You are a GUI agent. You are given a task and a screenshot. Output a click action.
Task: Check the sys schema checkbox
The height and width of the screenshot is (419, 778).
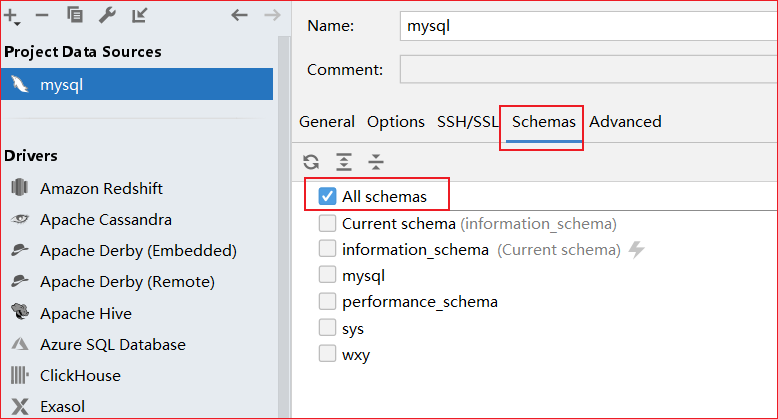click(327, 328)
